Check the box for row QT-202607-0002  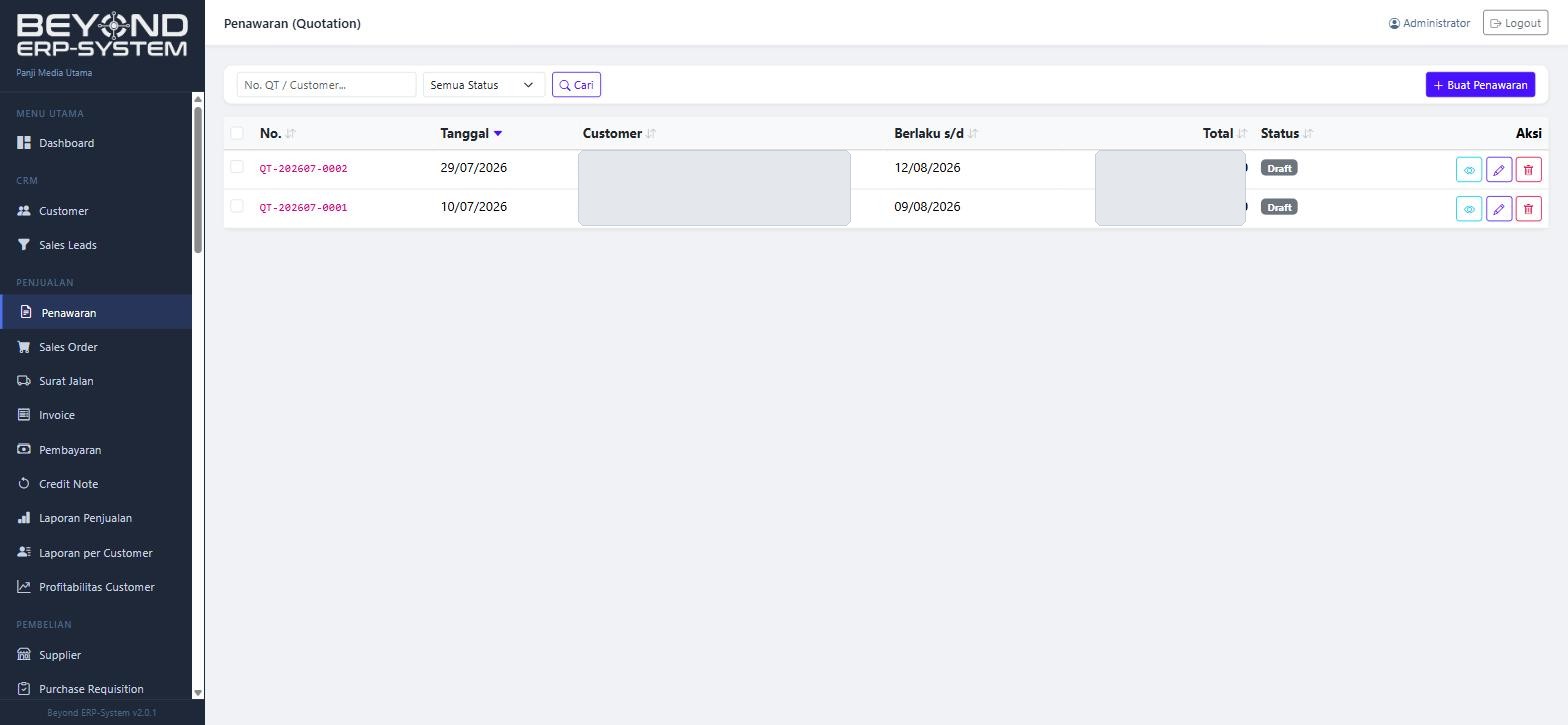[237, 167]
